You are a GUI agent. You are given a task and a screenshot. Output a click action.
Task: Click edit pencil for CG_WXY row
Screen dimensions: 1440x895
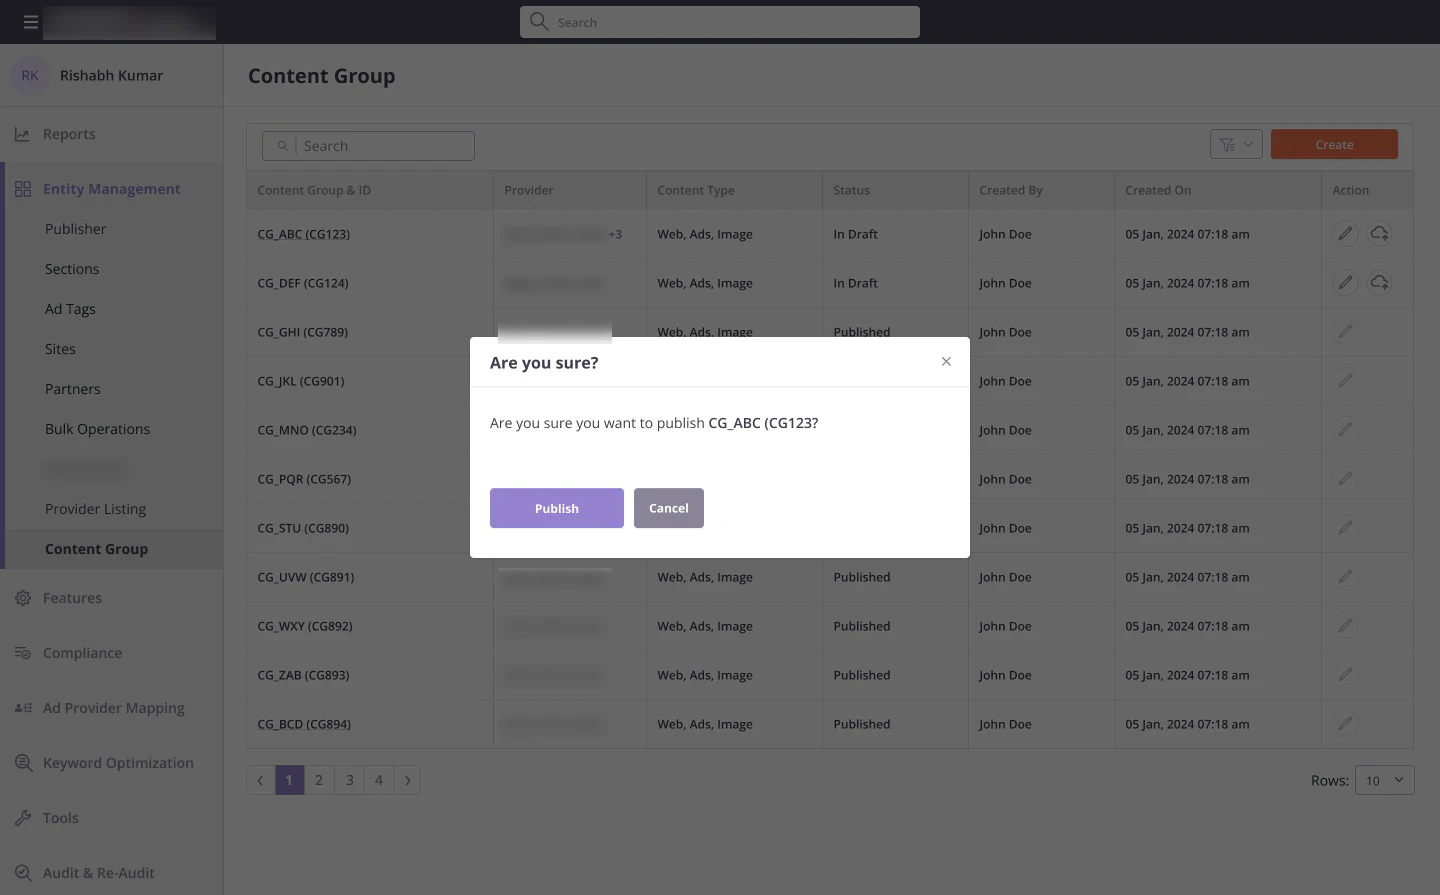pyautogui.click(x=1346, y=626)
